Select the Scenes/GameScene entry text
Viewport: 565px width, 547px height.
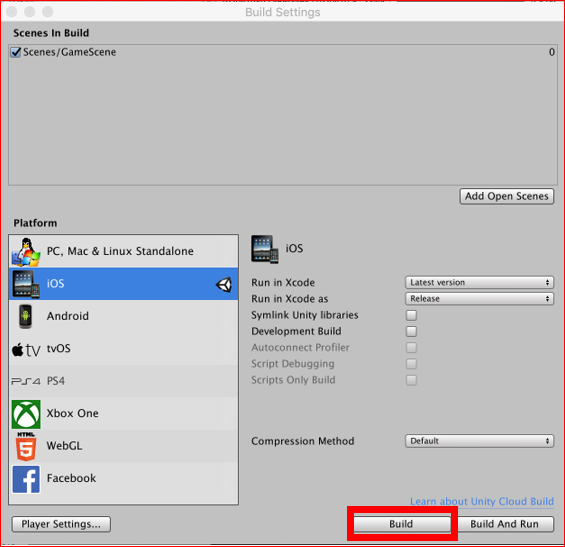tap(70, 52)
